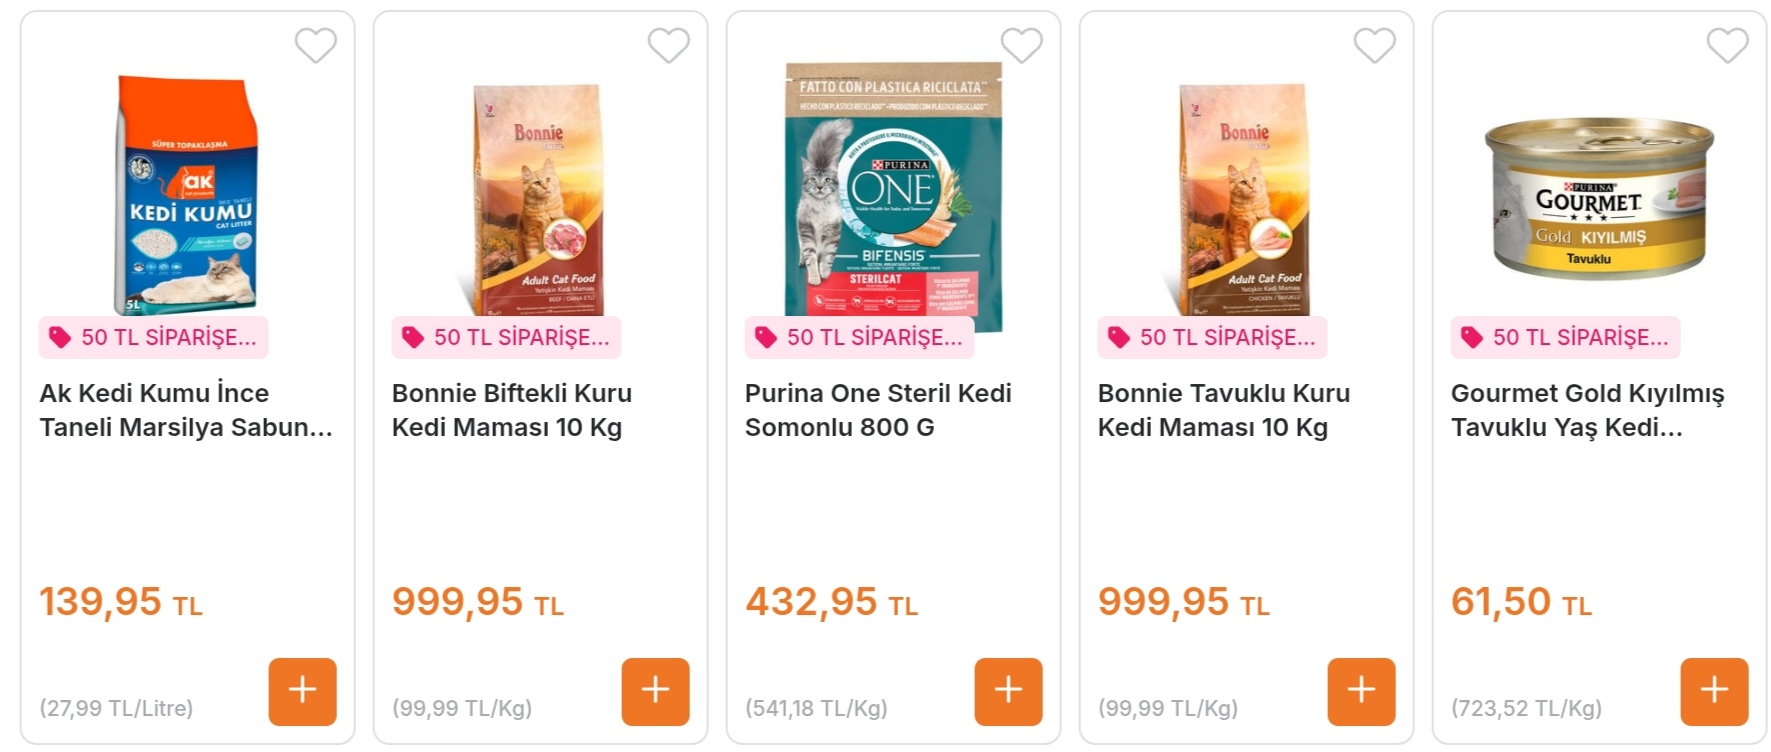Click the Bonnie beef cat food image
This screenshot has height=752, width=1771.
point(540,200)
